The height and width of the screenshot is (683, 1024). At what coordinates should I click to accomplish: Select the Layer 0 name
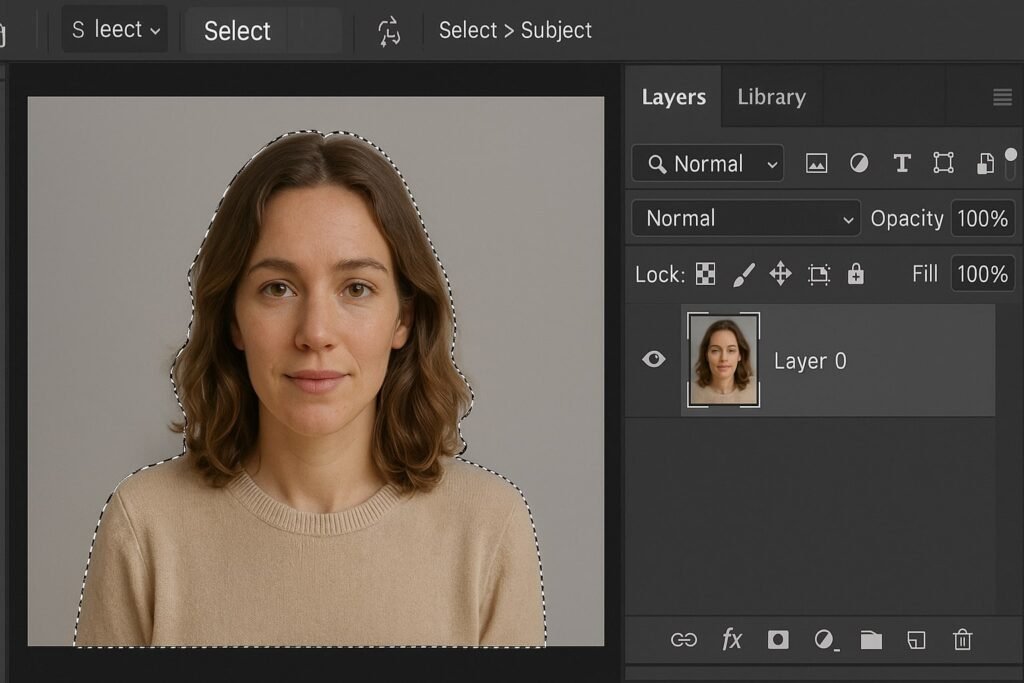tap(810, 361)
